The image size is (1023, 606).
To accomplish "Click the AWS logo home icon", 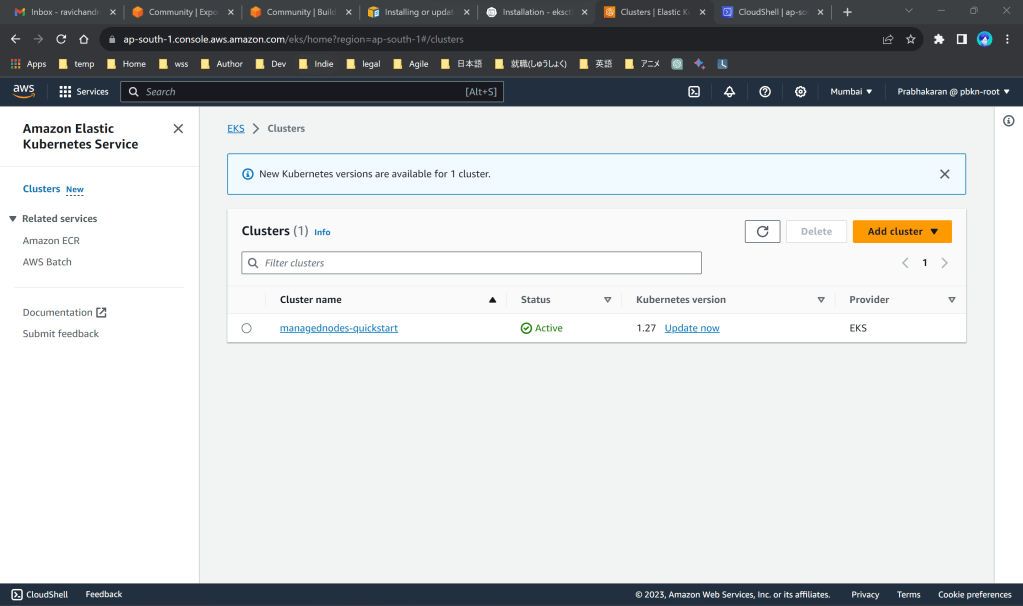I will 24,91.
